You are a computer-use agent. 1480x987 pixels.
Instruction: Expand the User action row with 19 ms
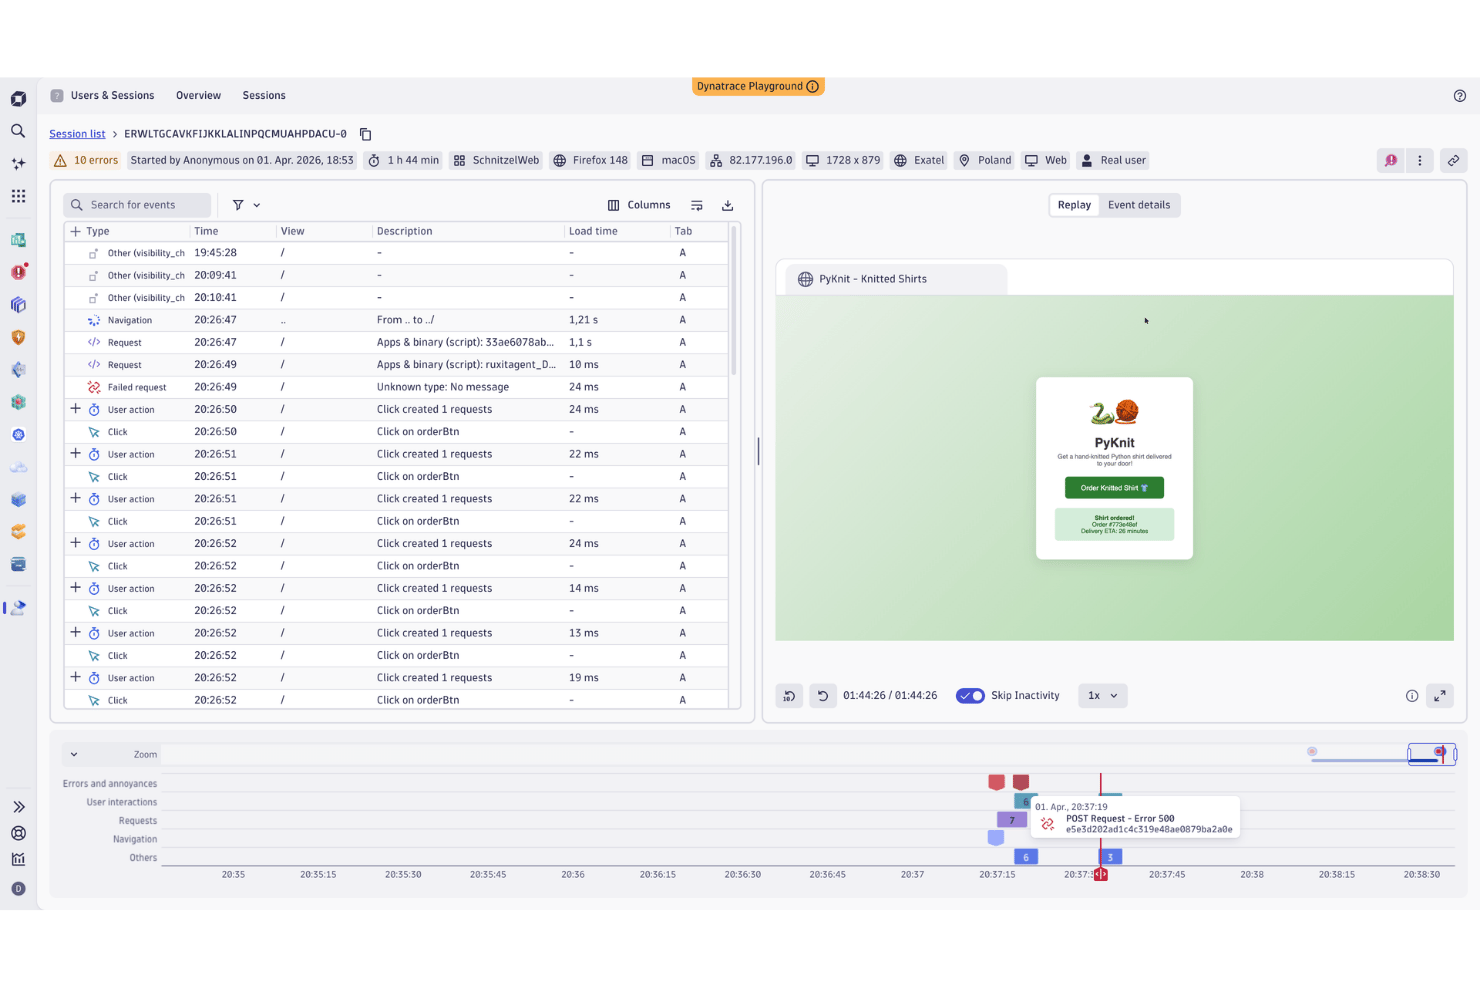pos(75,677)
